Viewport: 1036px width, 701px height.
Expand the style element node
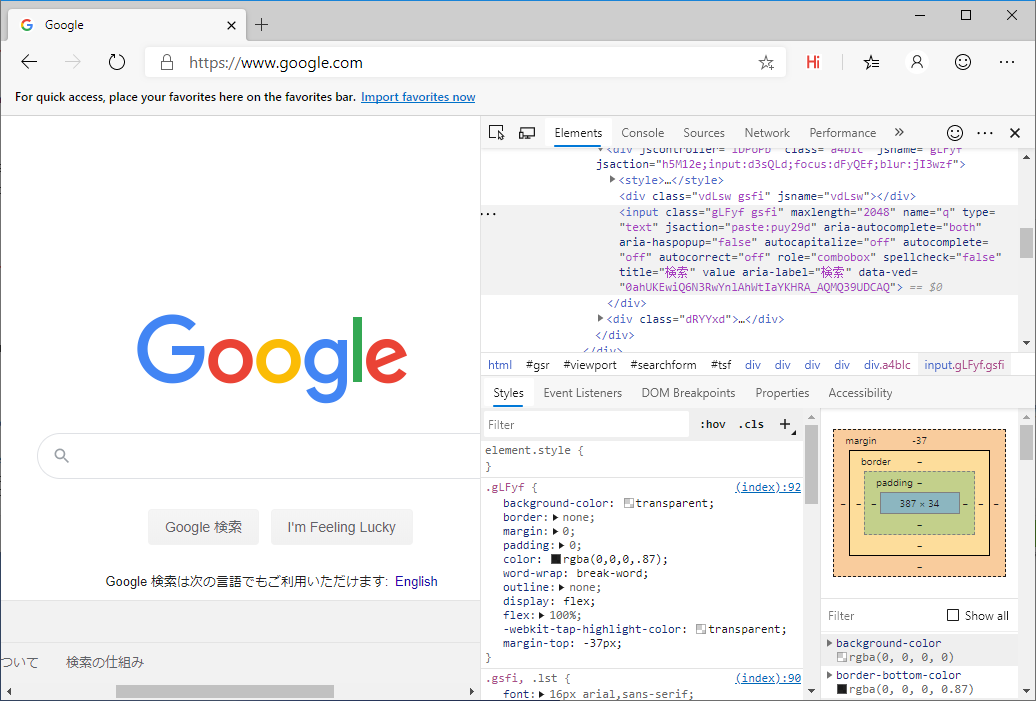[x=612, y=180]
